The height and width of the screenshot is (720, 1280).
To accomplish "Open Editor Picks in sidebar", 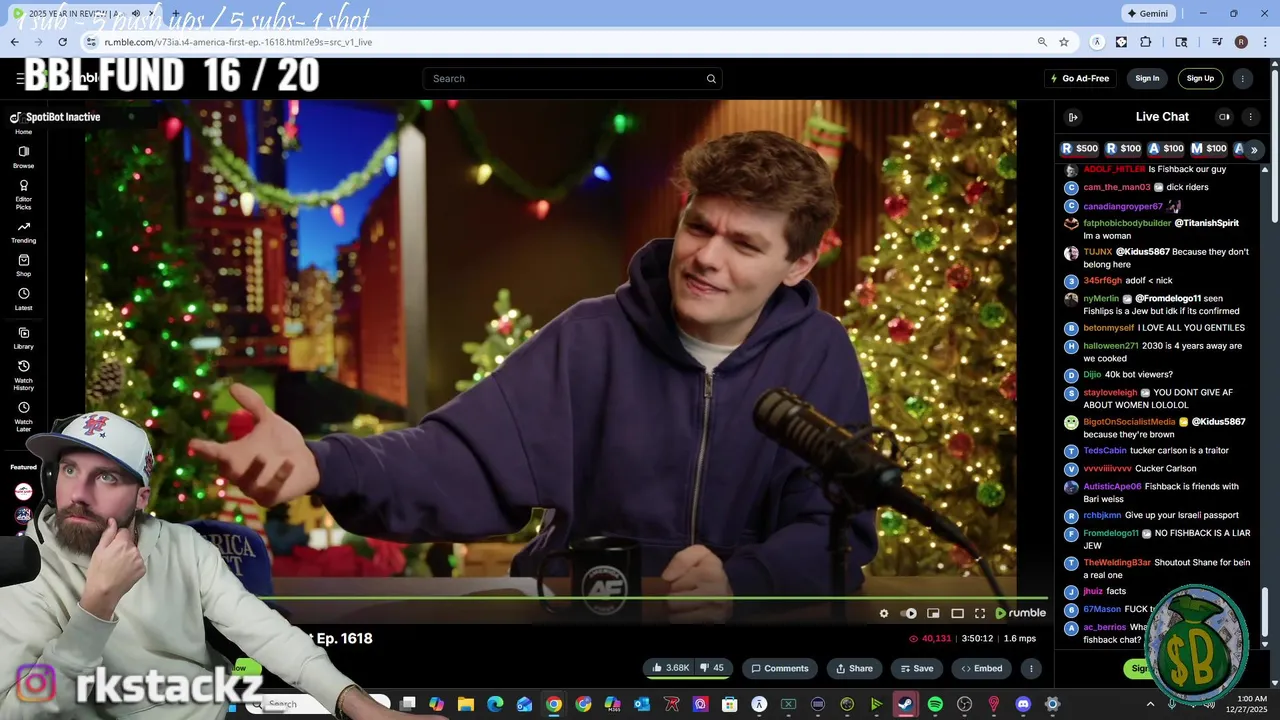I will pos(23,194).
